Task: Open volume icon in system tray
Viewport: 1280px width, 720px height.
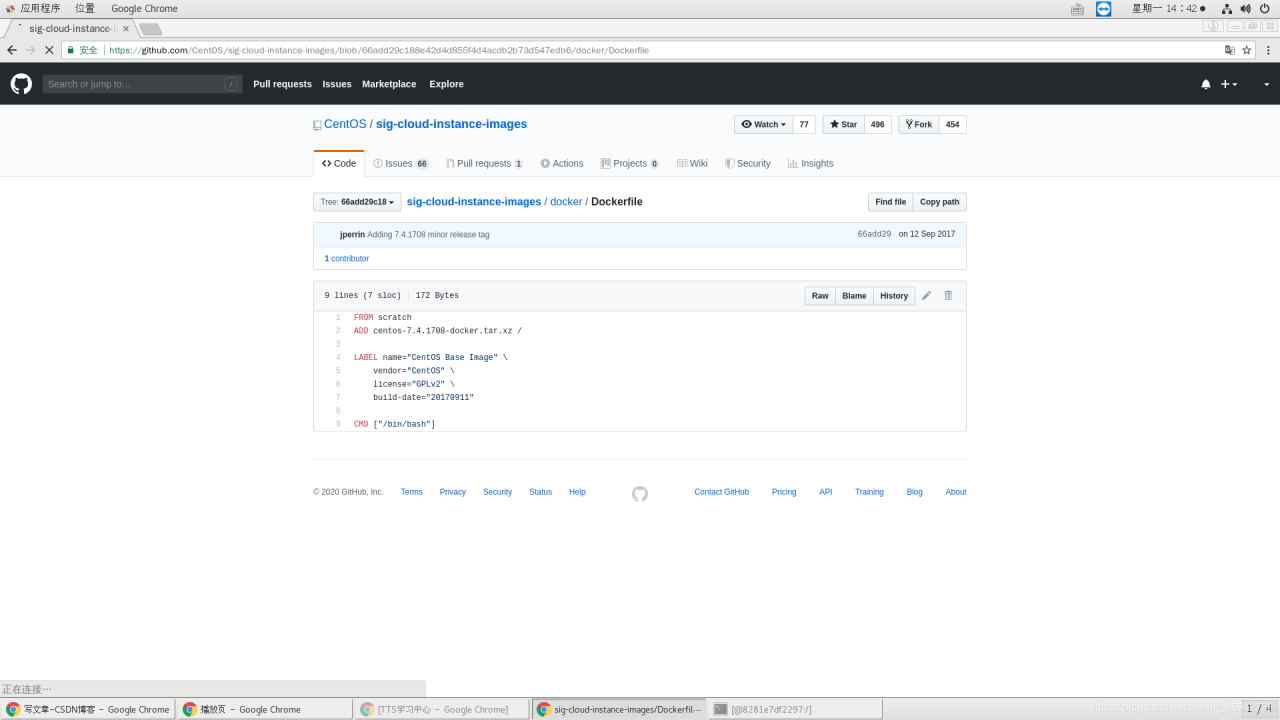Action: coord(1245,8)
